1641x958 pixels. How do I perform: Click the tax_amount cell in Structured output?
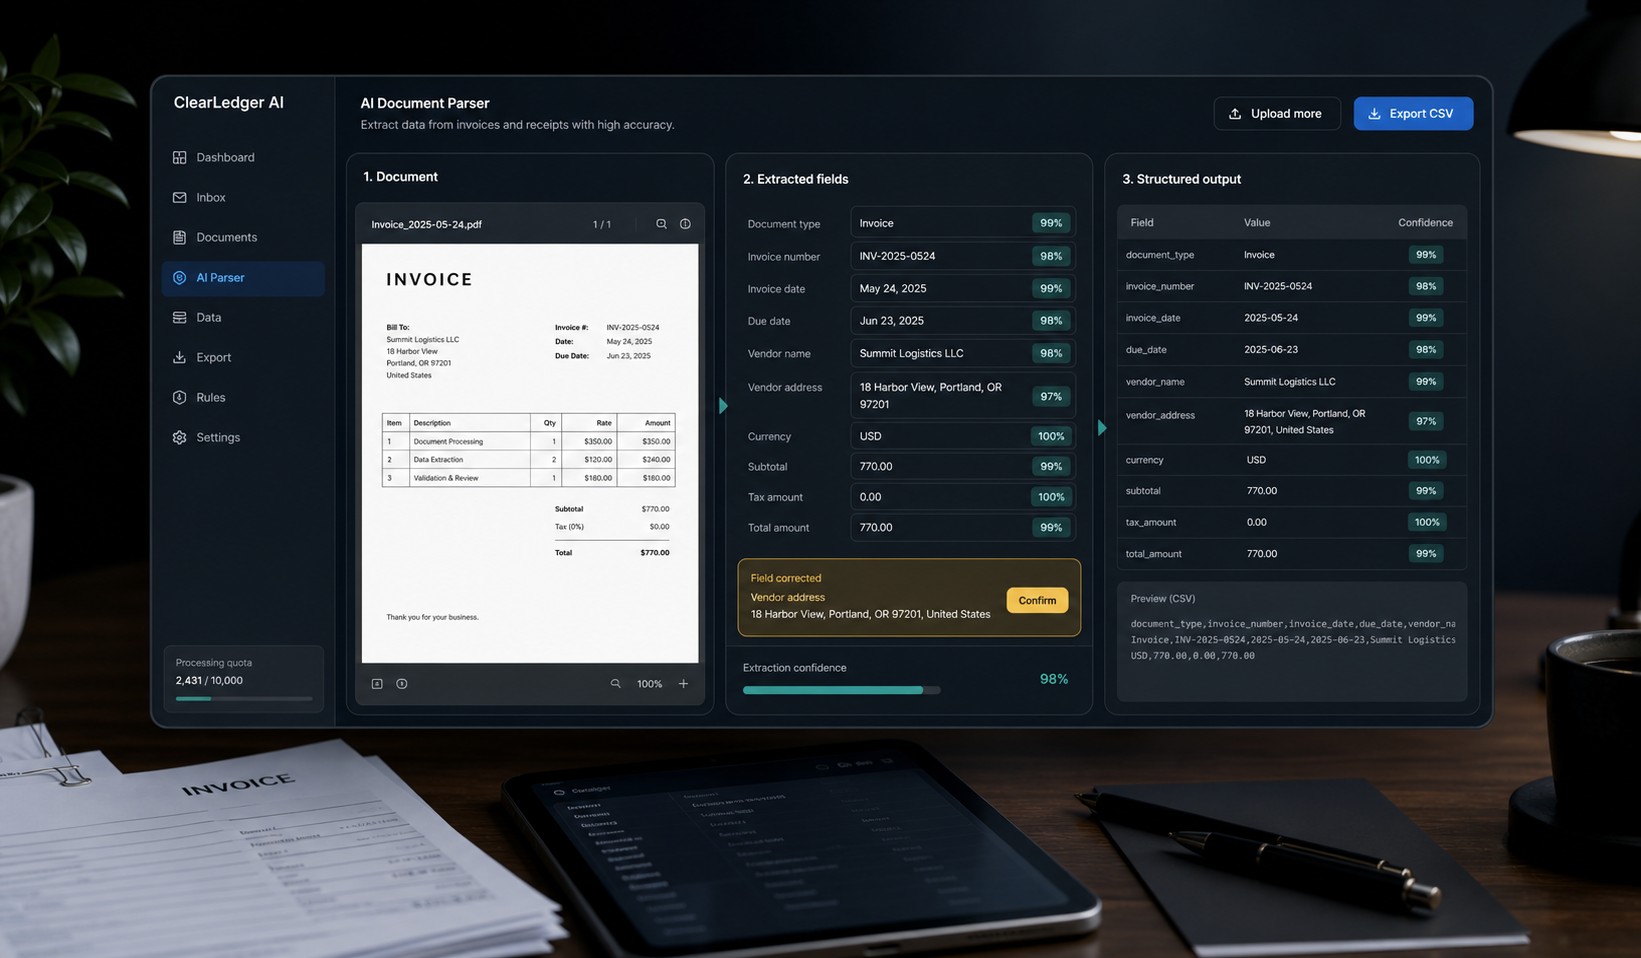1151,522
